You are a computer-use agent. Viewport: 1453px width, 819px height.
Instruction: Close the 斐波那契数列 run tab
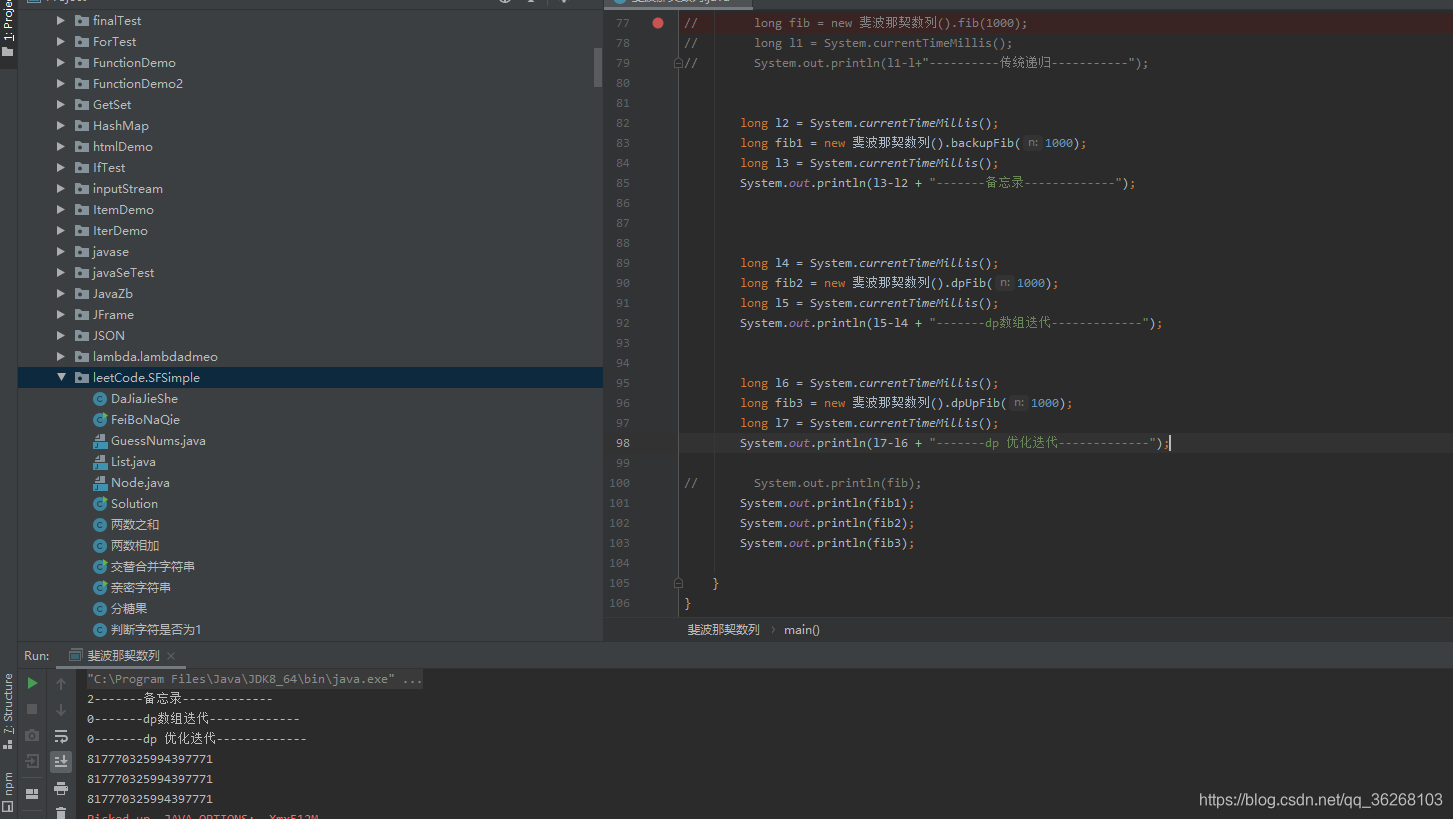coord(171,656)
